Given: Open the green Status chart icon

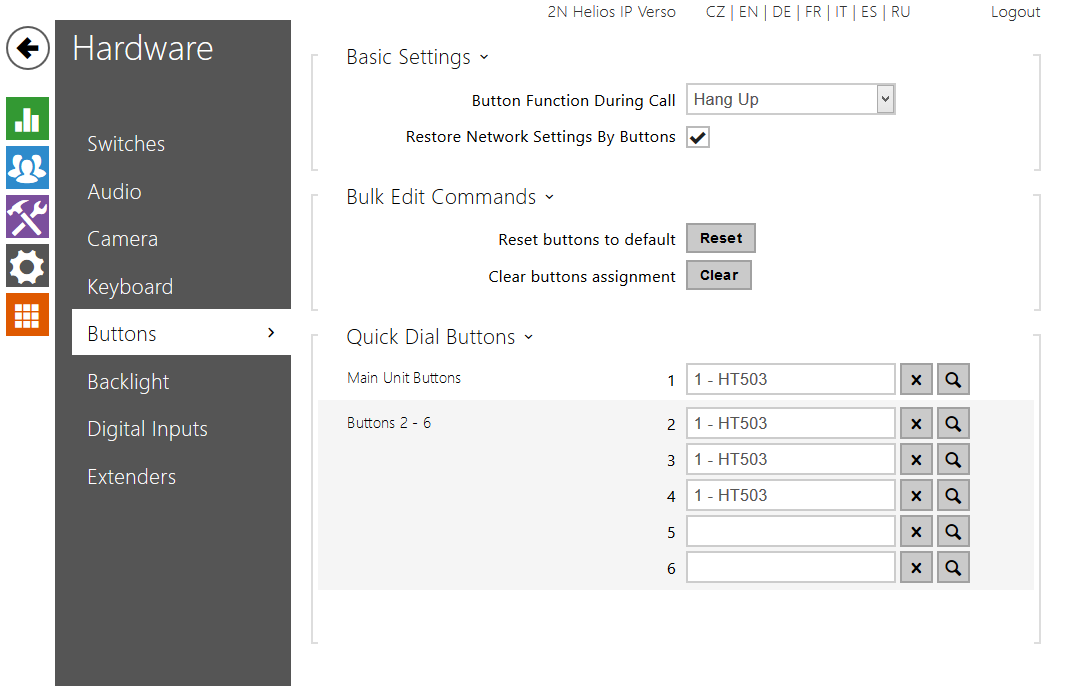Looking at the screenshot, I should (27, 119).
